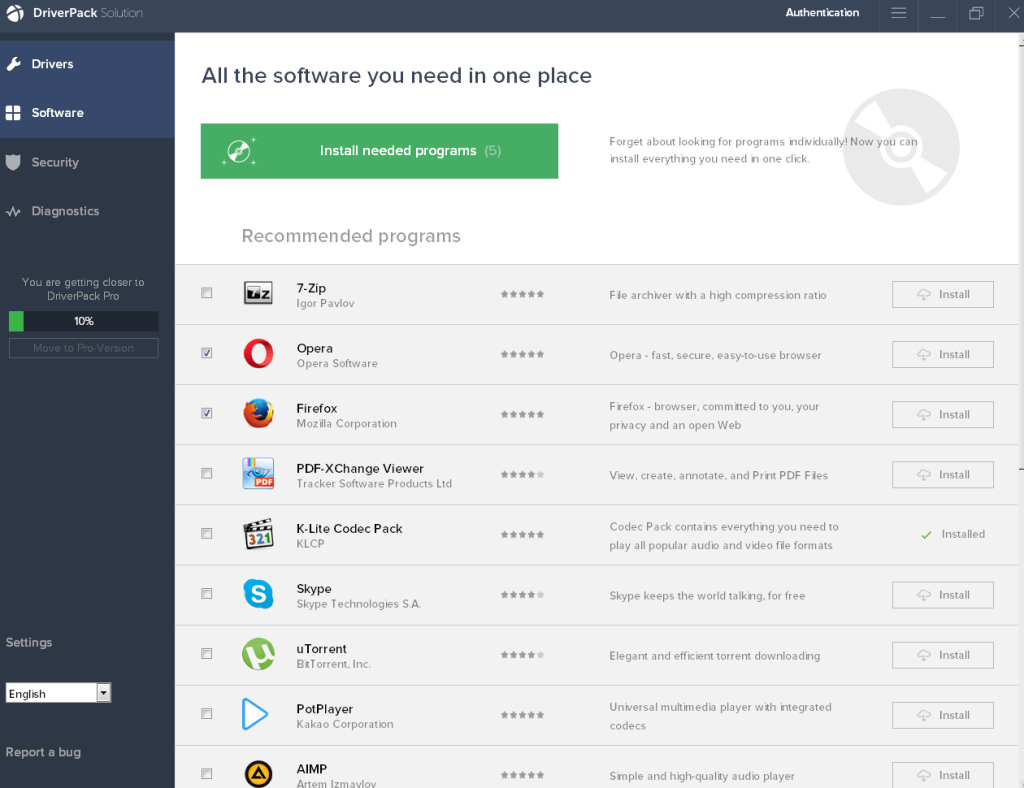
Task: Uncheck the Opera checkbox
Action: coord(206,353)
